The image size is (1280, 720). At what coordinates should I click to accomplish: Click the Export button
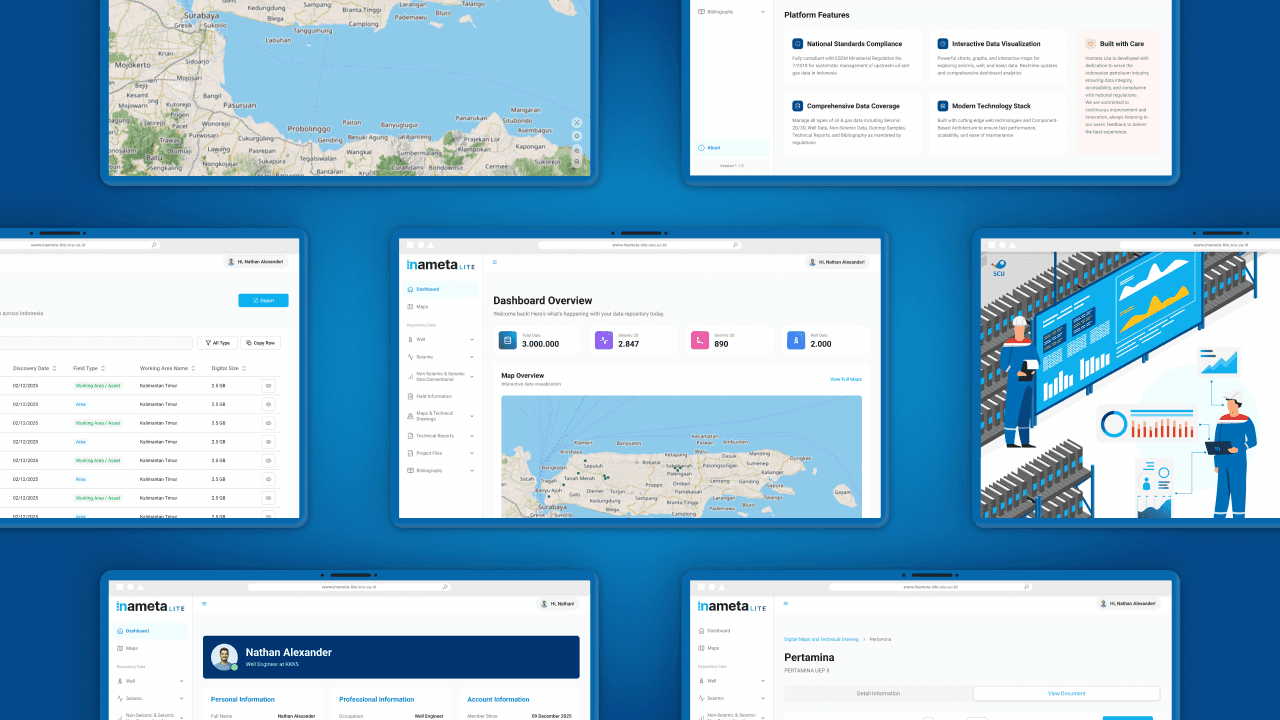(x=263, y=300)
